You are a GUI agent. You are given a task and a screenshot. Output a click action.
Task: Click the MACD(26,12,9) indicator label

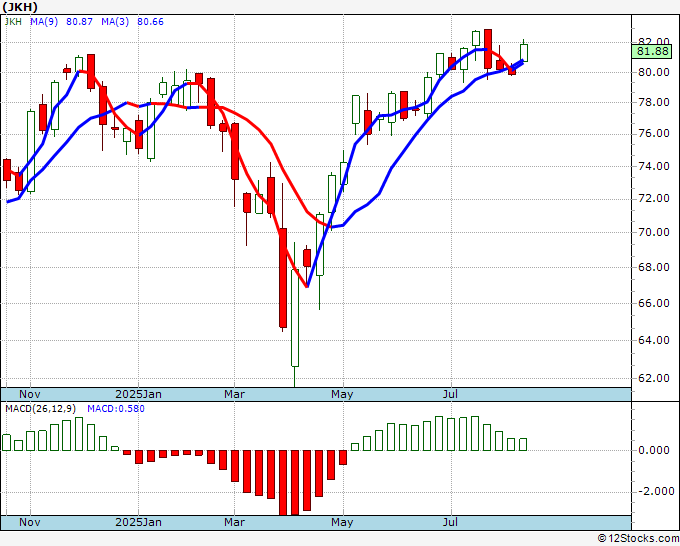pos(41,409)
